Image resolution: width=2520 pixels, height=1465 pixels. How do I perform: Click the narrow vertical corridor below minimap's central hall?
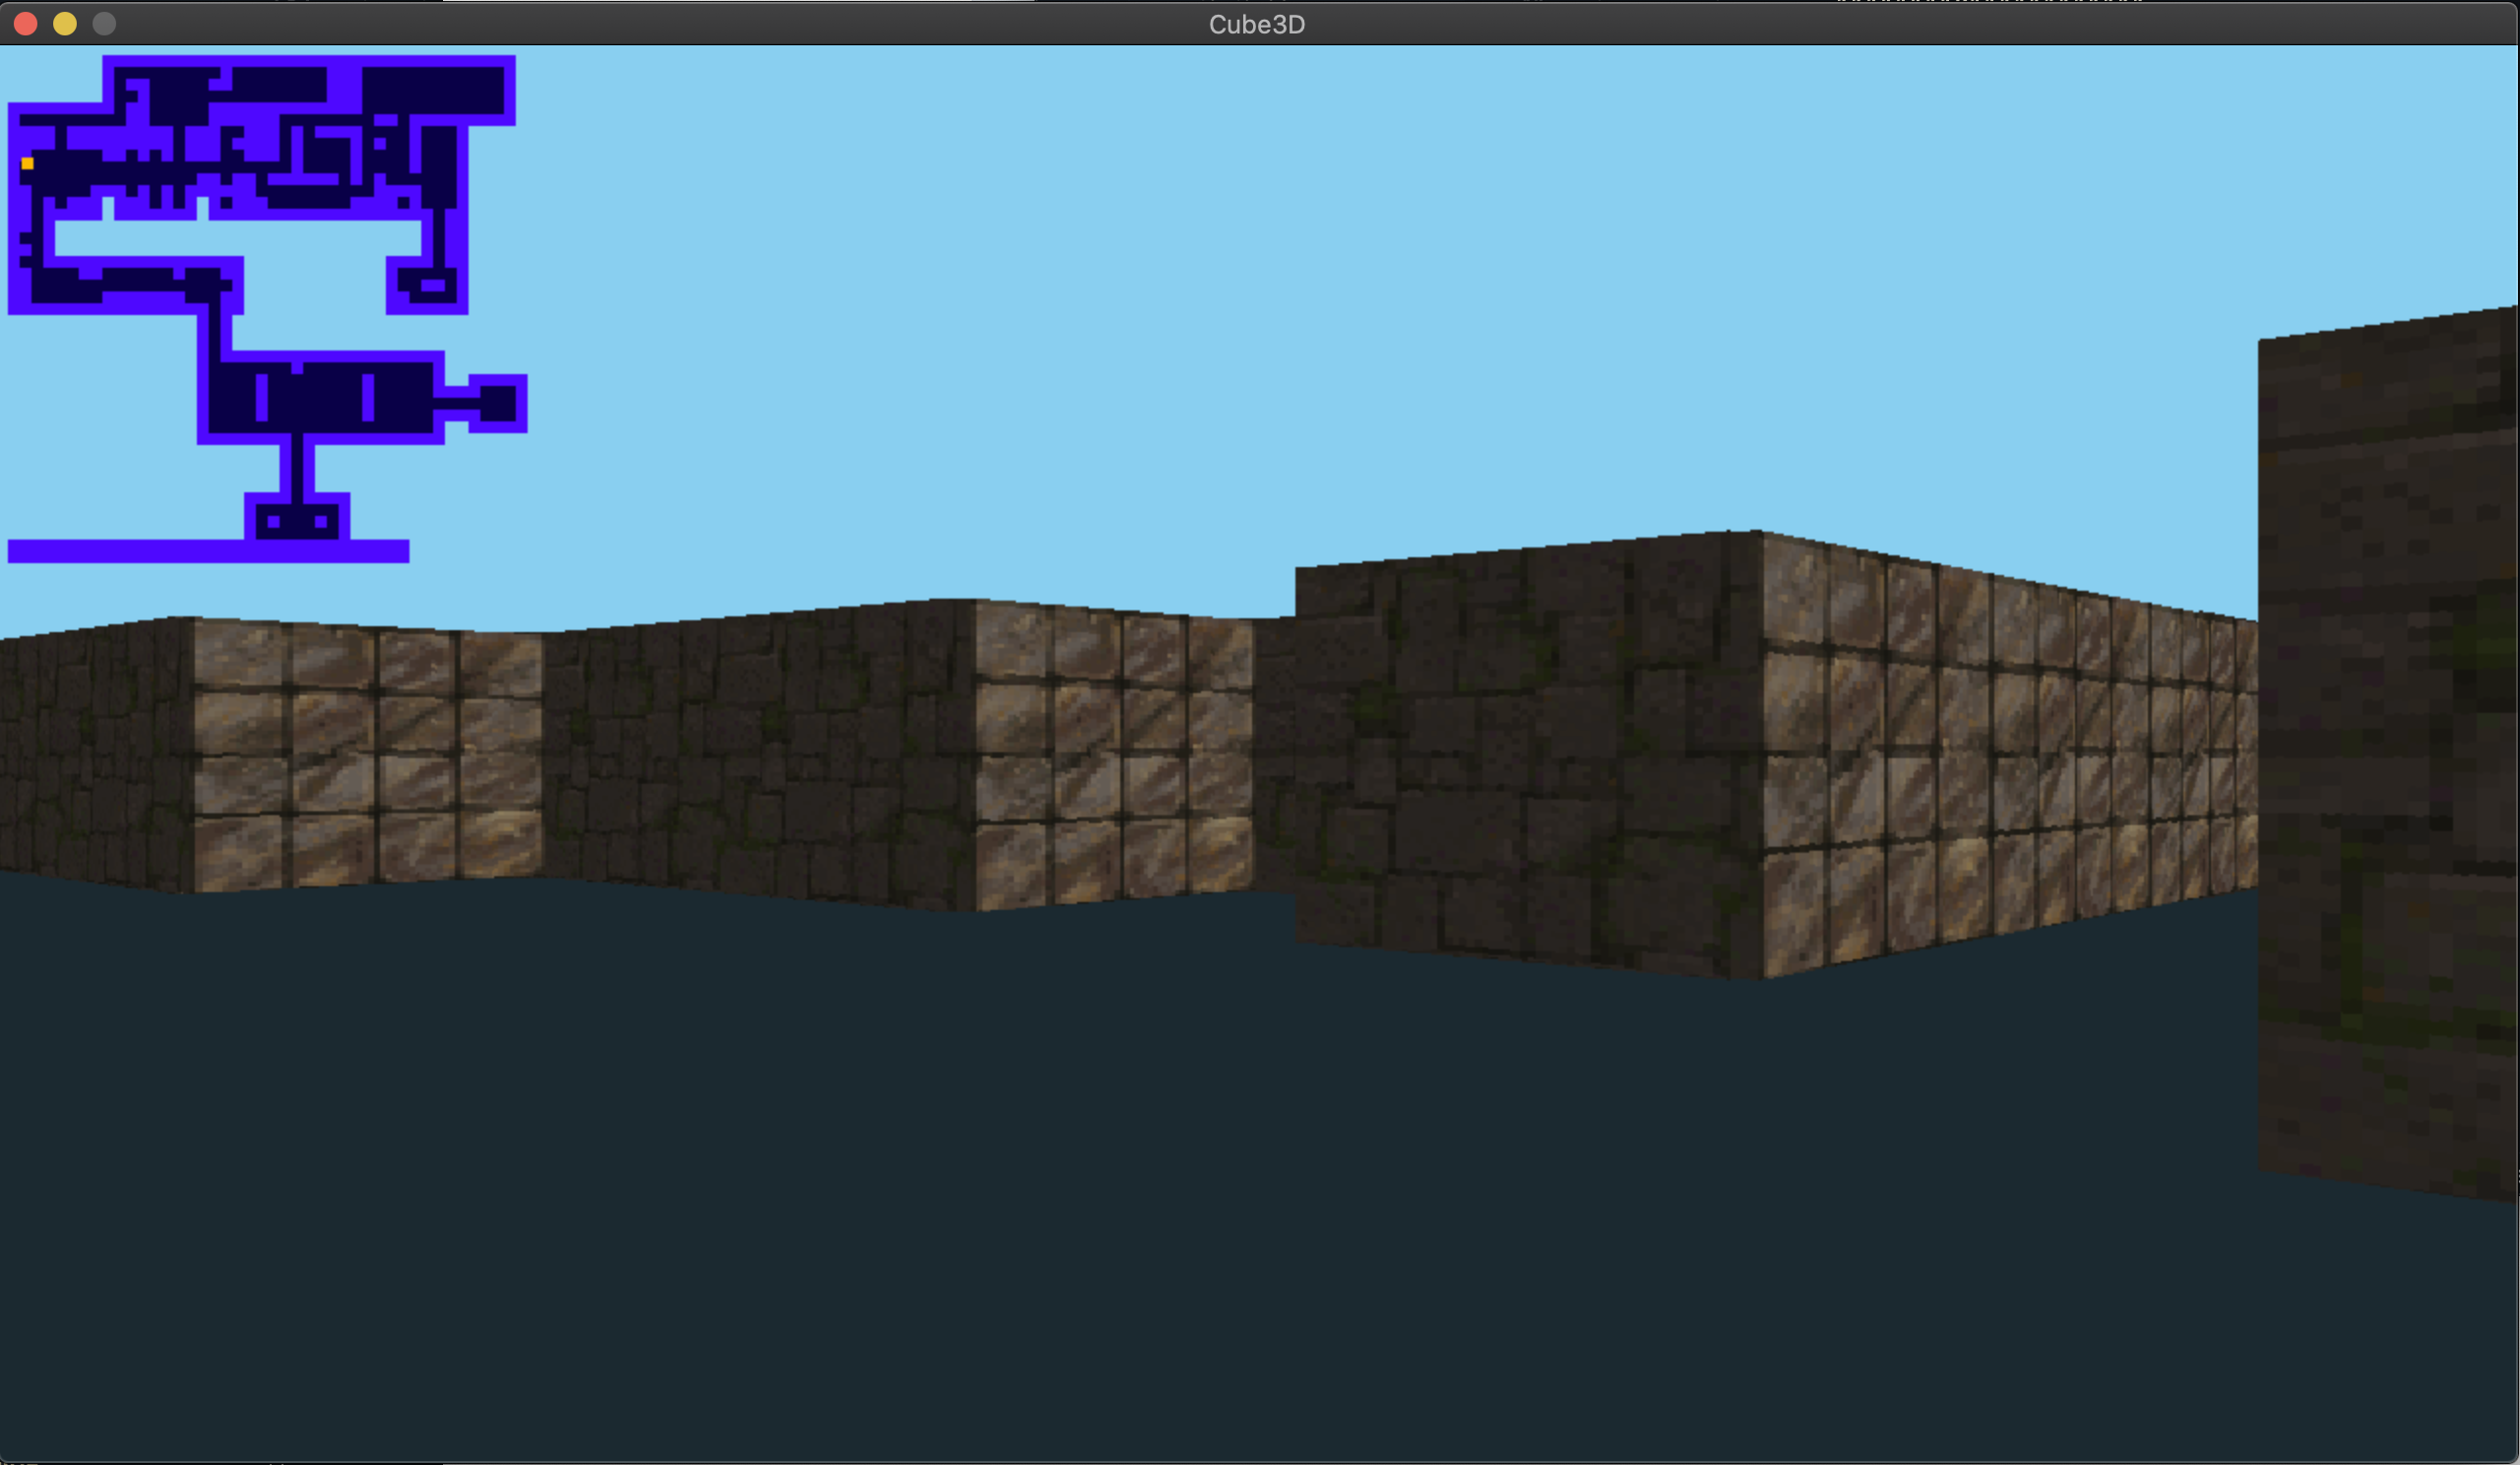[297, 467]
